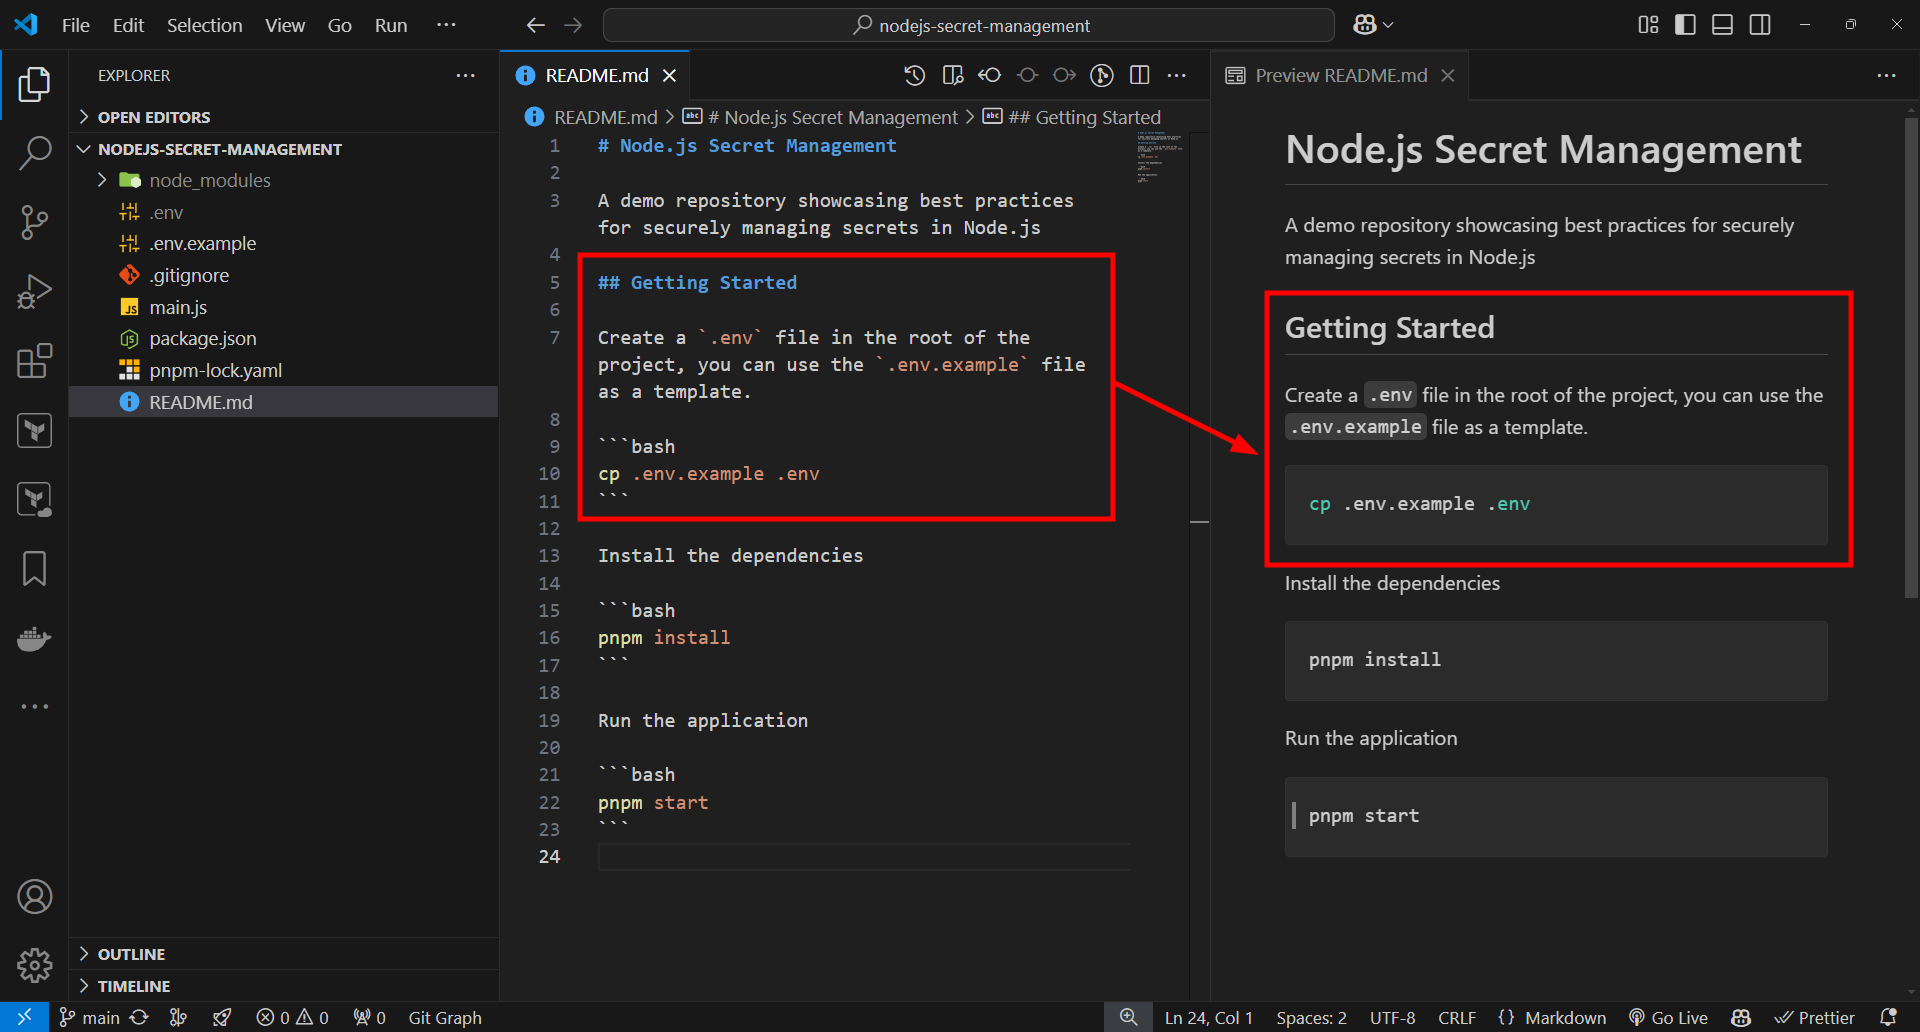Click the Markdown language mode button

(x=1565, y=1017)
